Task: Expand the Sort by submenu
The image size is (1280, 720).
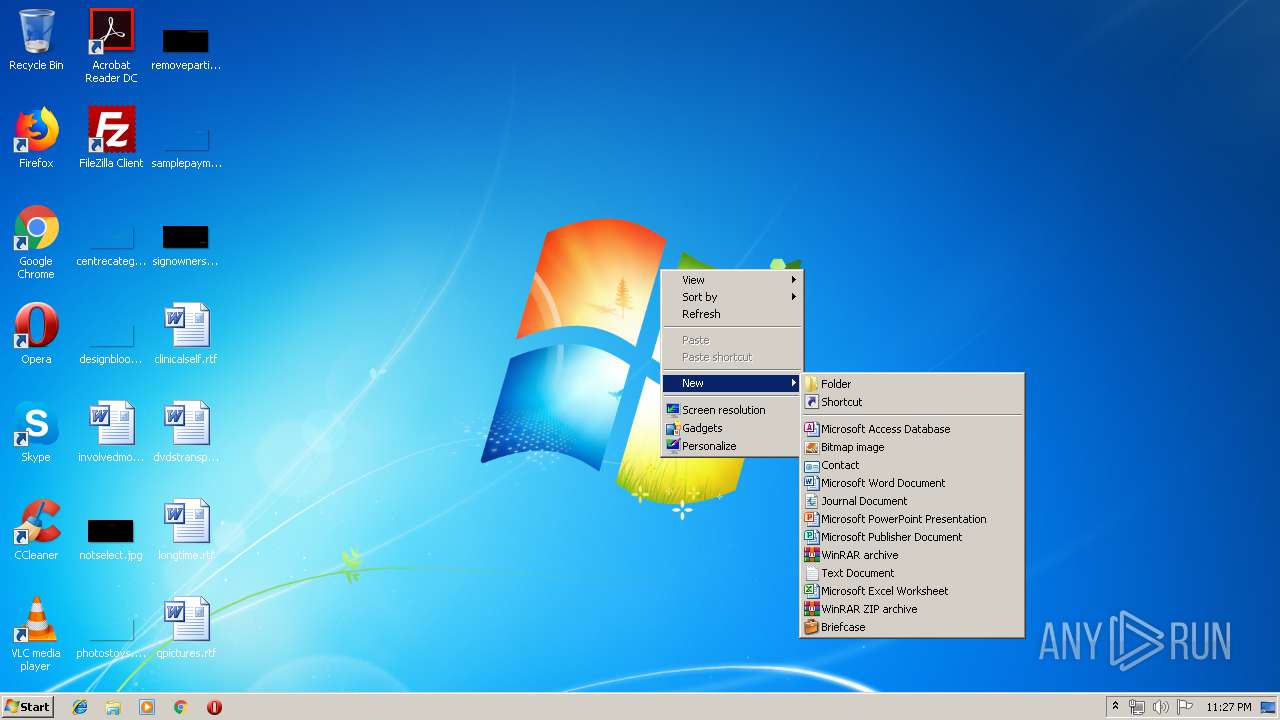Action: coord(732,297)
